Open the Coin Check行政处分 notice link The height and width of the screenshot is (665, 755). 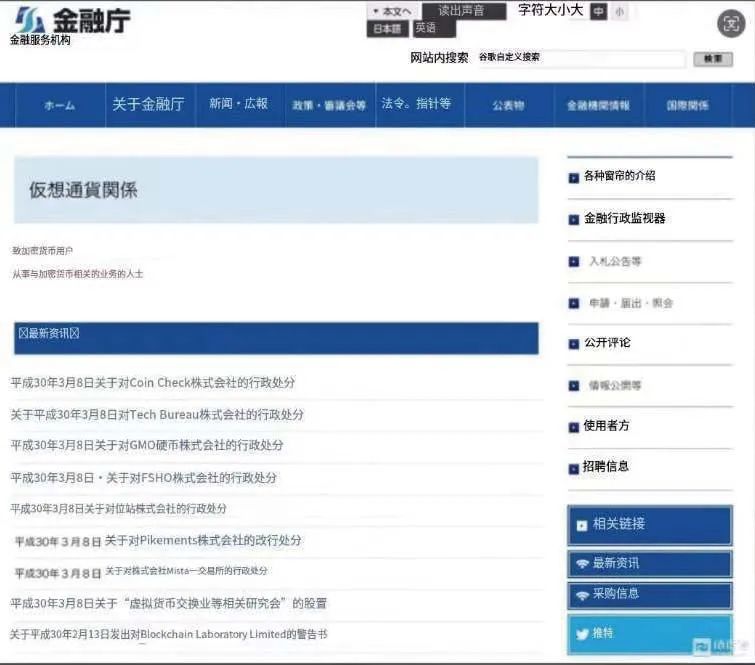(x=153, y=383)
